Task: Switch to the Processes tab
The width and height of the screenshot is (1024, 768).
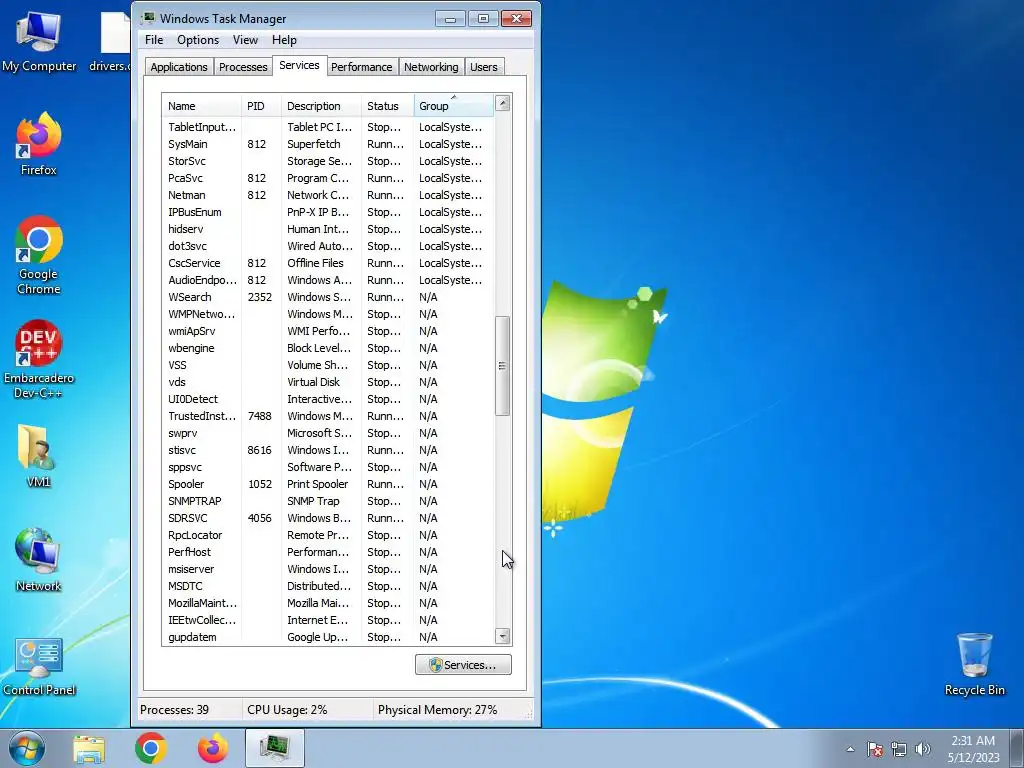Action: 243,67
